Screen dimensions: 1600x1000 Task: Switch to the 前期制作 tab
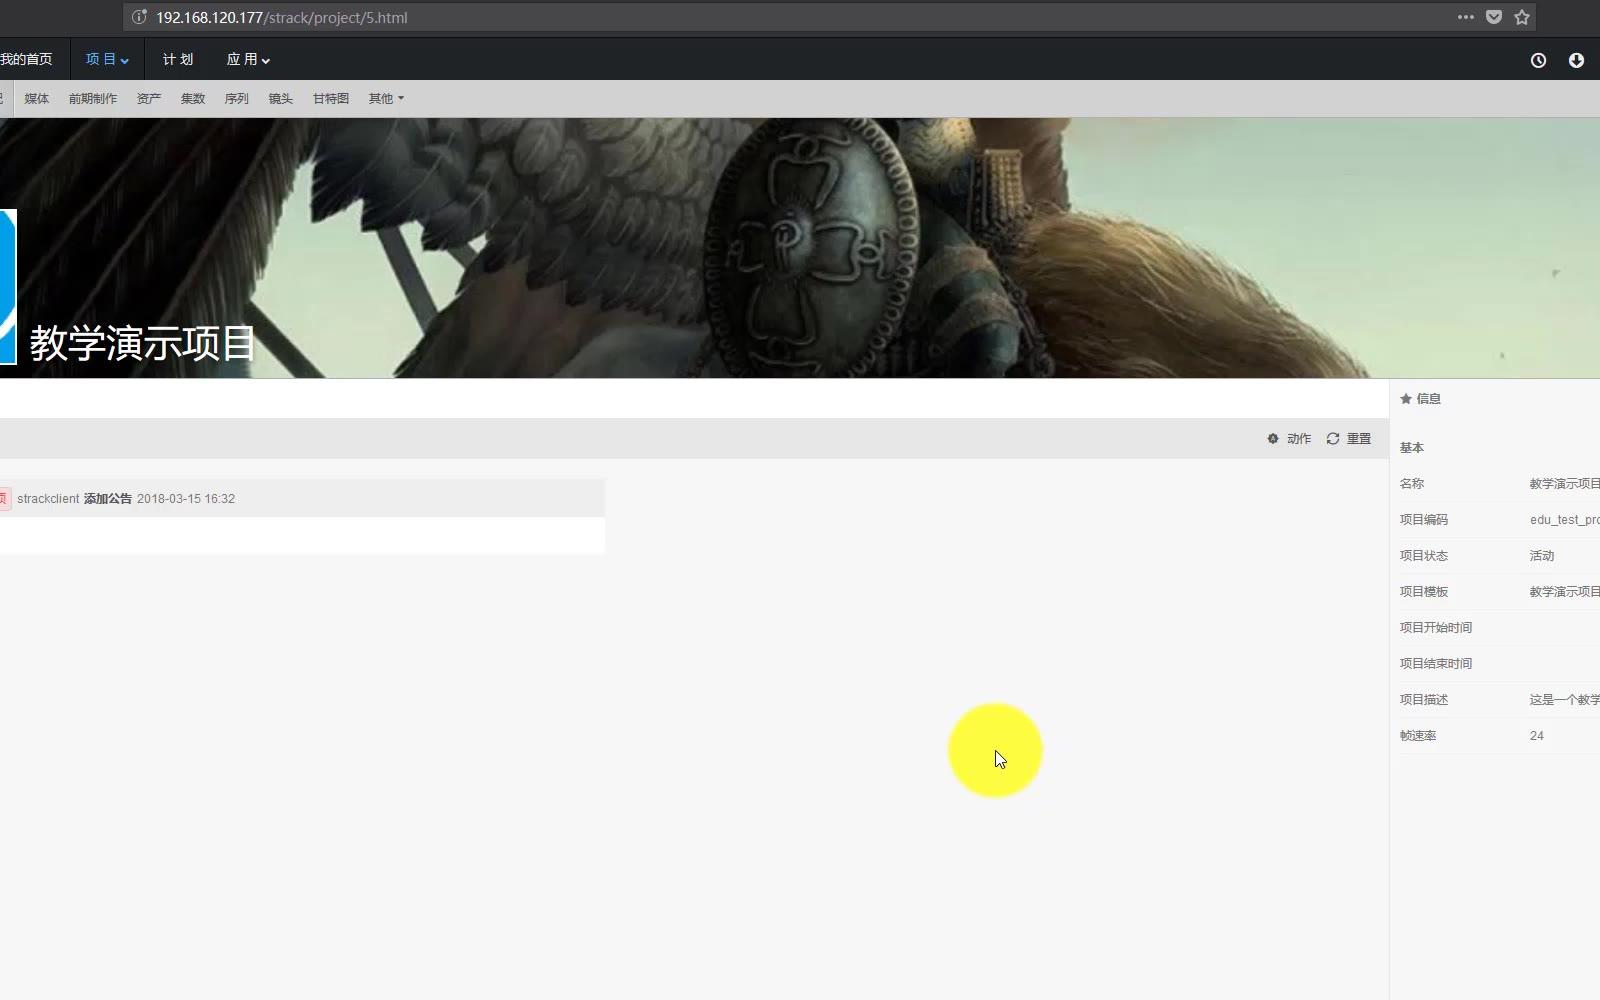(93, 99)
